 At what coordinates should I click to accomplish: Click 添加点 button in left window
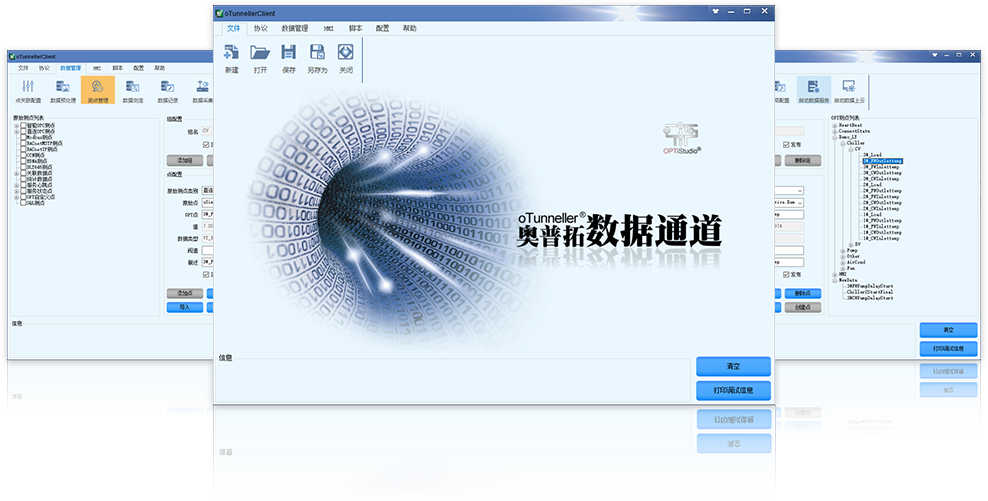(185, 294)
